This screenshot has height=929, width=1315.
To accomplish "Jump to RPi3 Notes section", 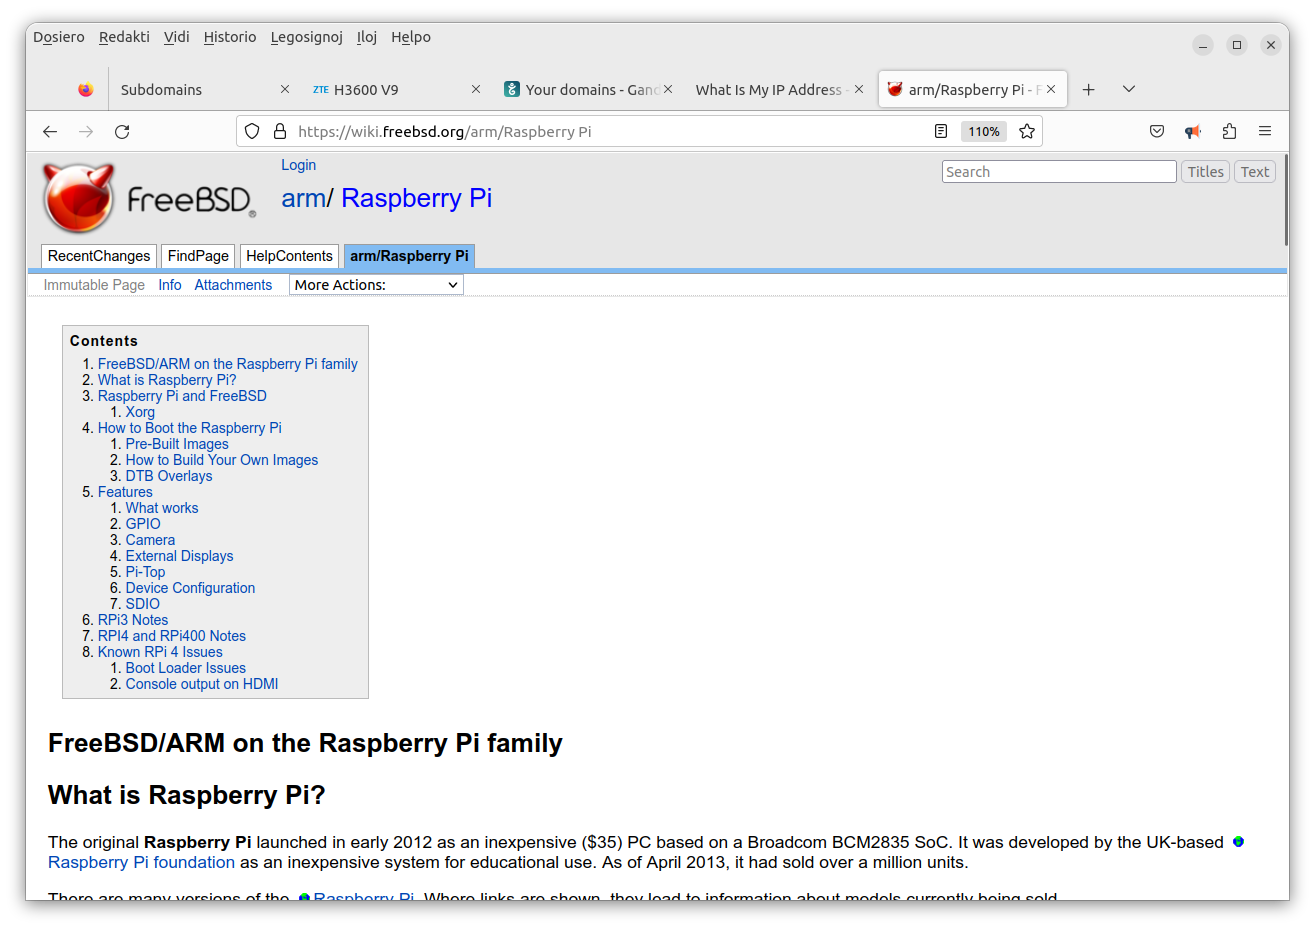I will pos(133,620).
